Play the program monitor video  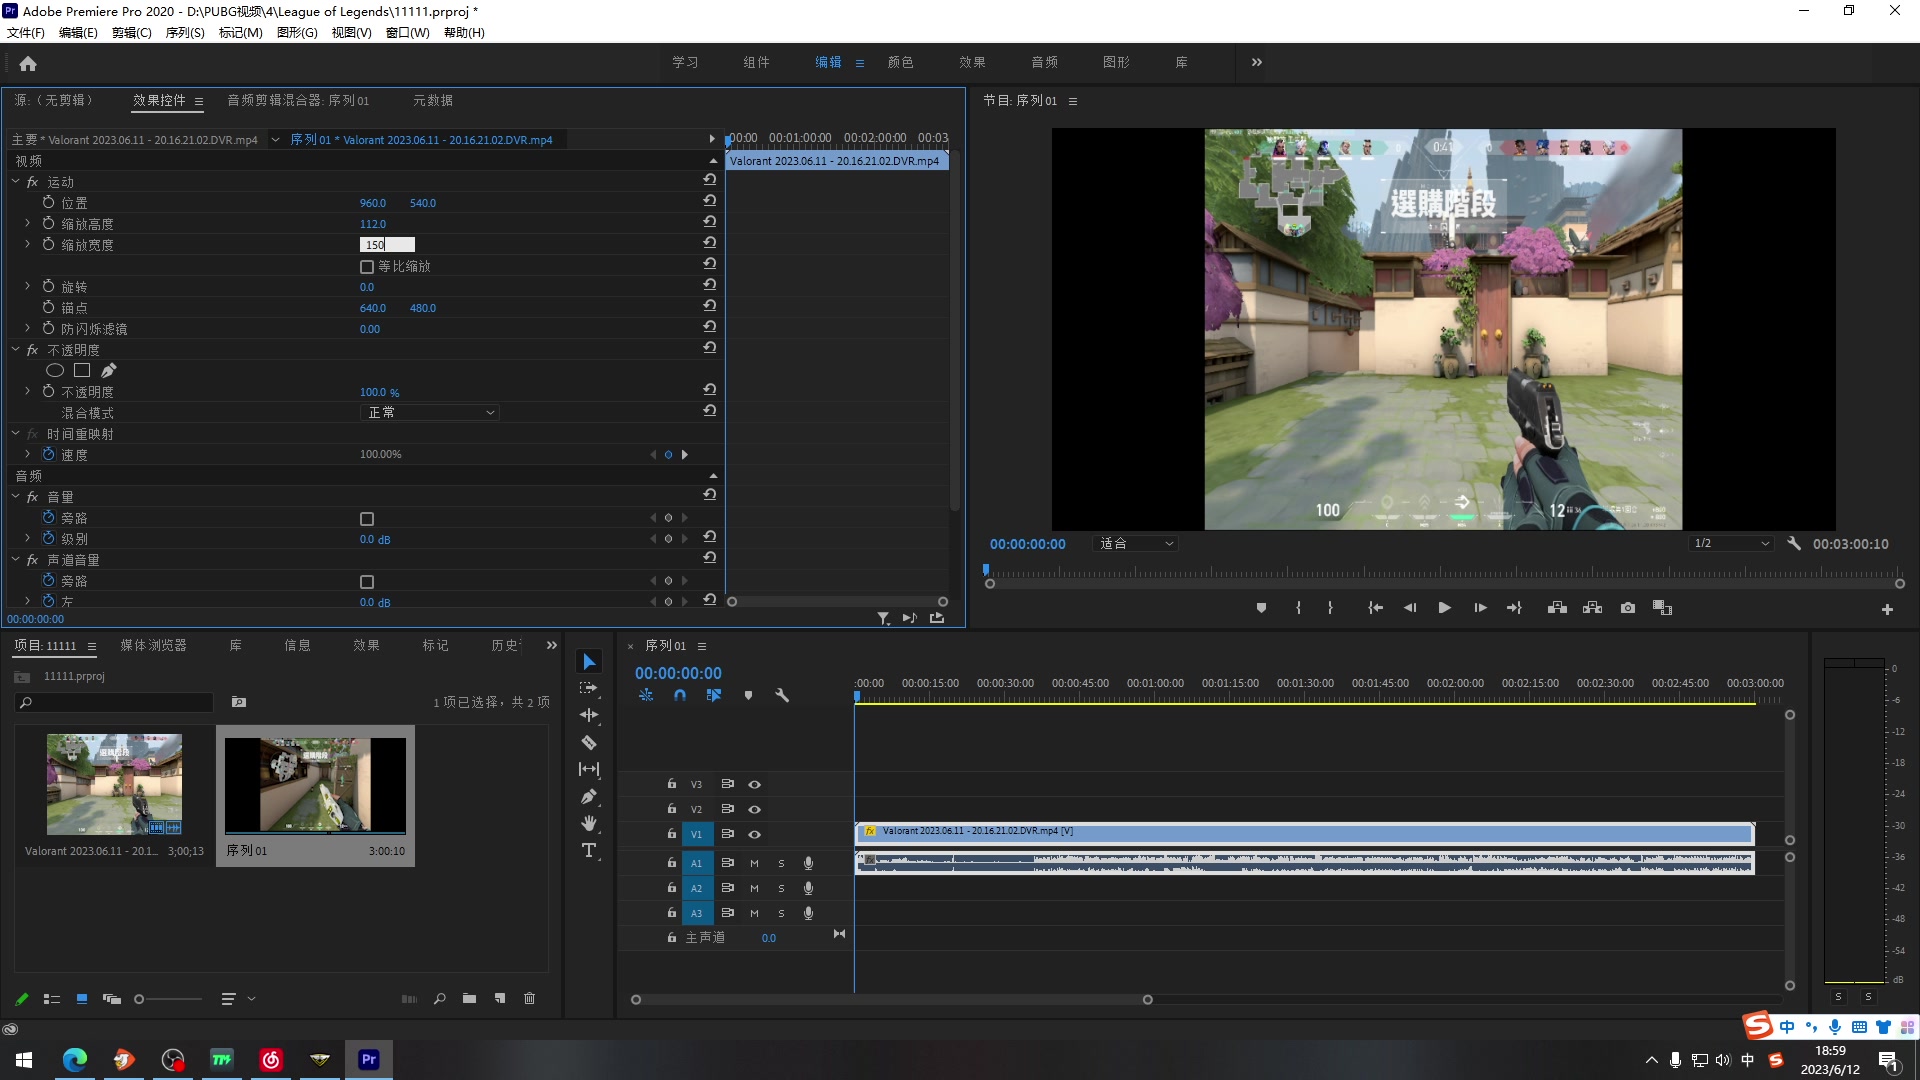click(1444, 608)
